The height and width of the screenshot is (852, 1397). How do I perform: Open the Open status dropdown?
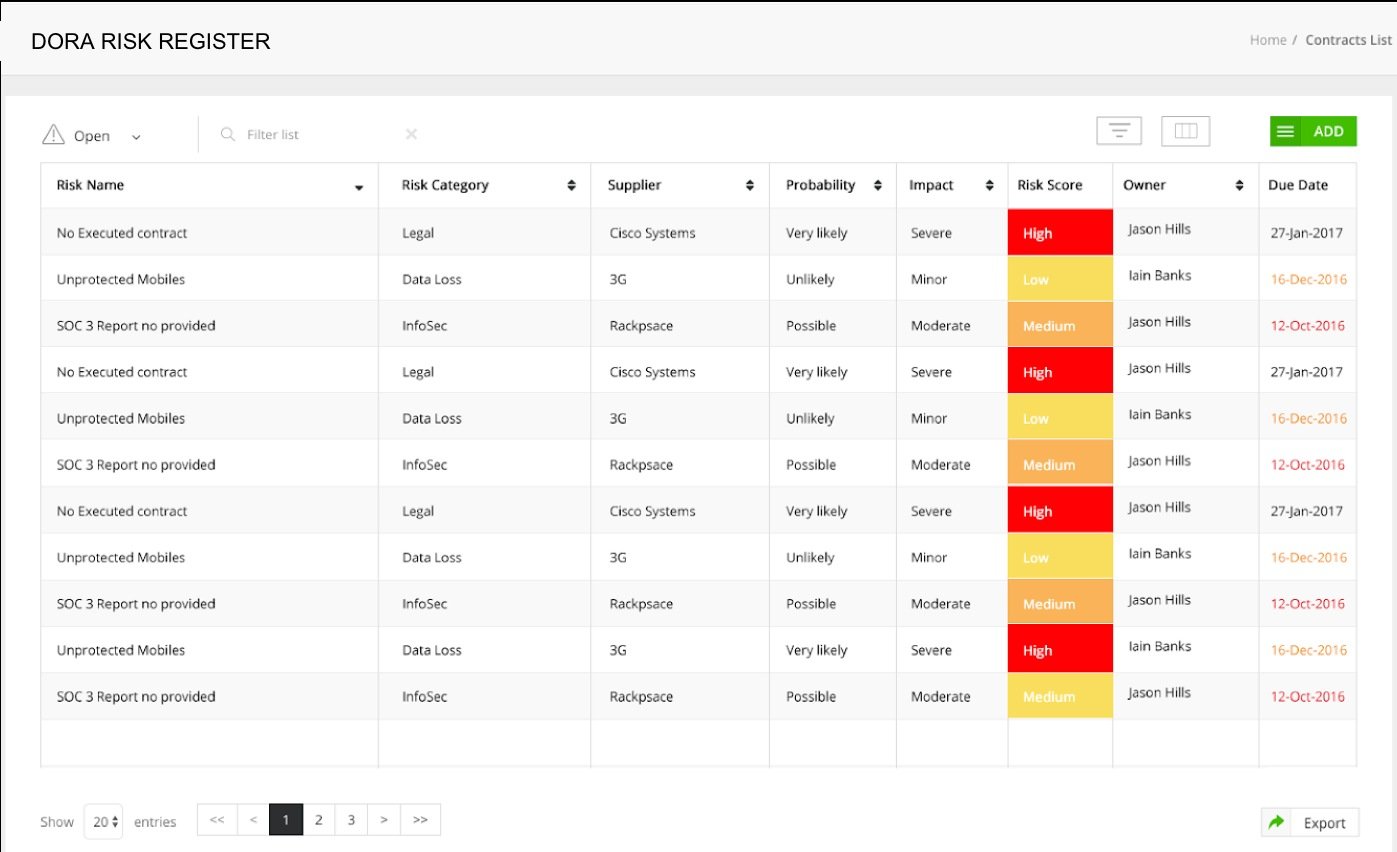[x=137, y=135]
